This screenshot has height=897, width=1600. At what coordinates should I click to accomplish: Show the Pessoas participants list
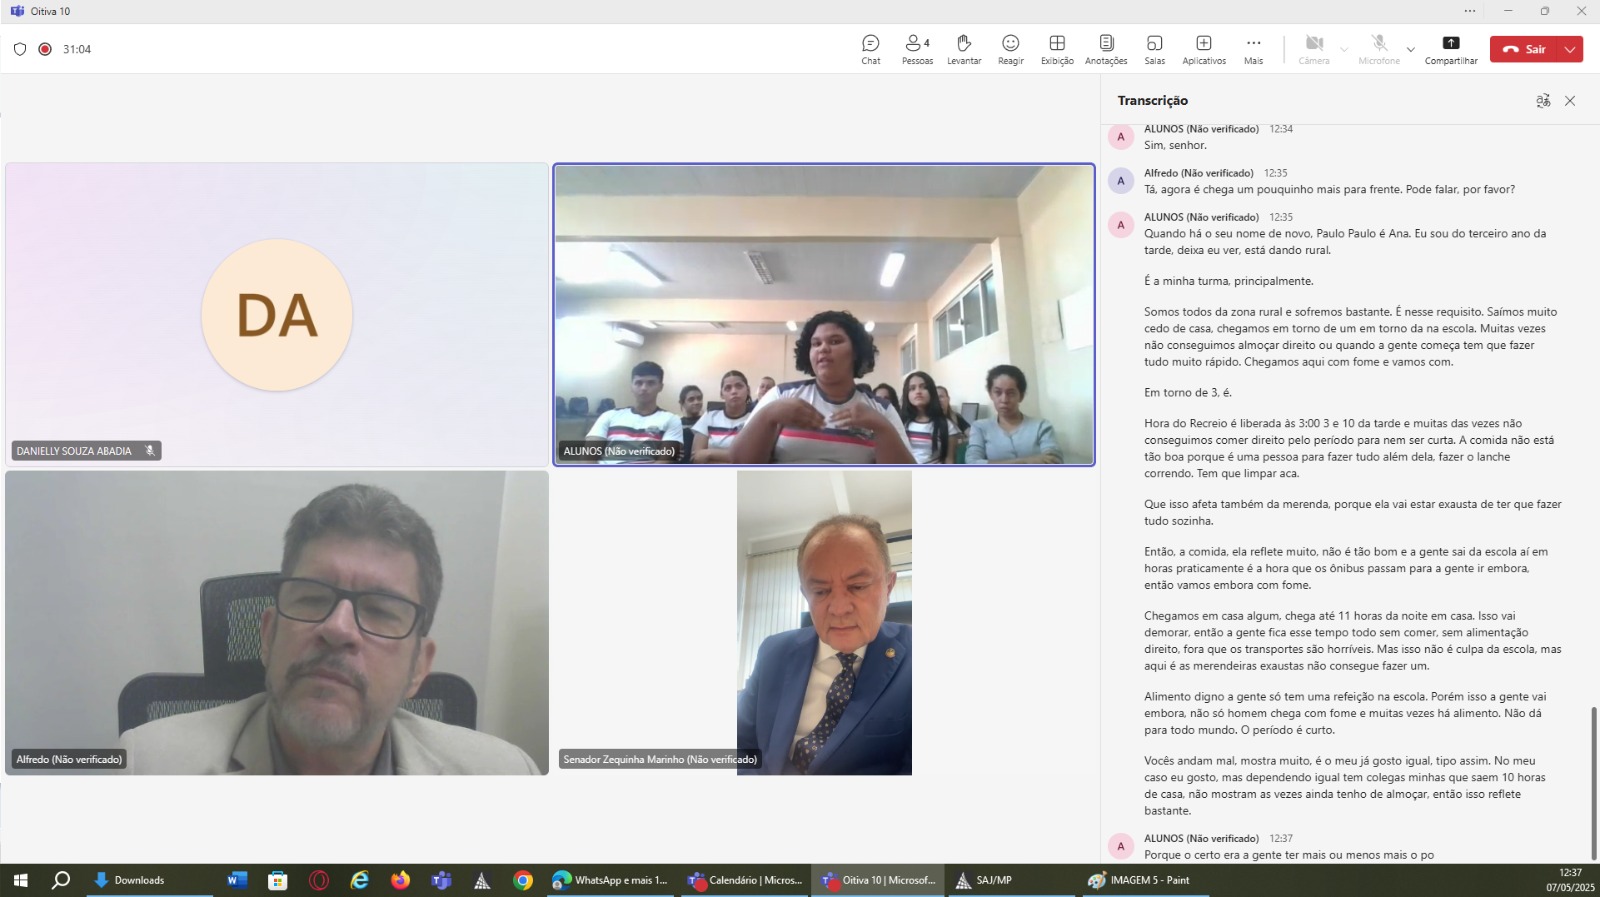917,49
